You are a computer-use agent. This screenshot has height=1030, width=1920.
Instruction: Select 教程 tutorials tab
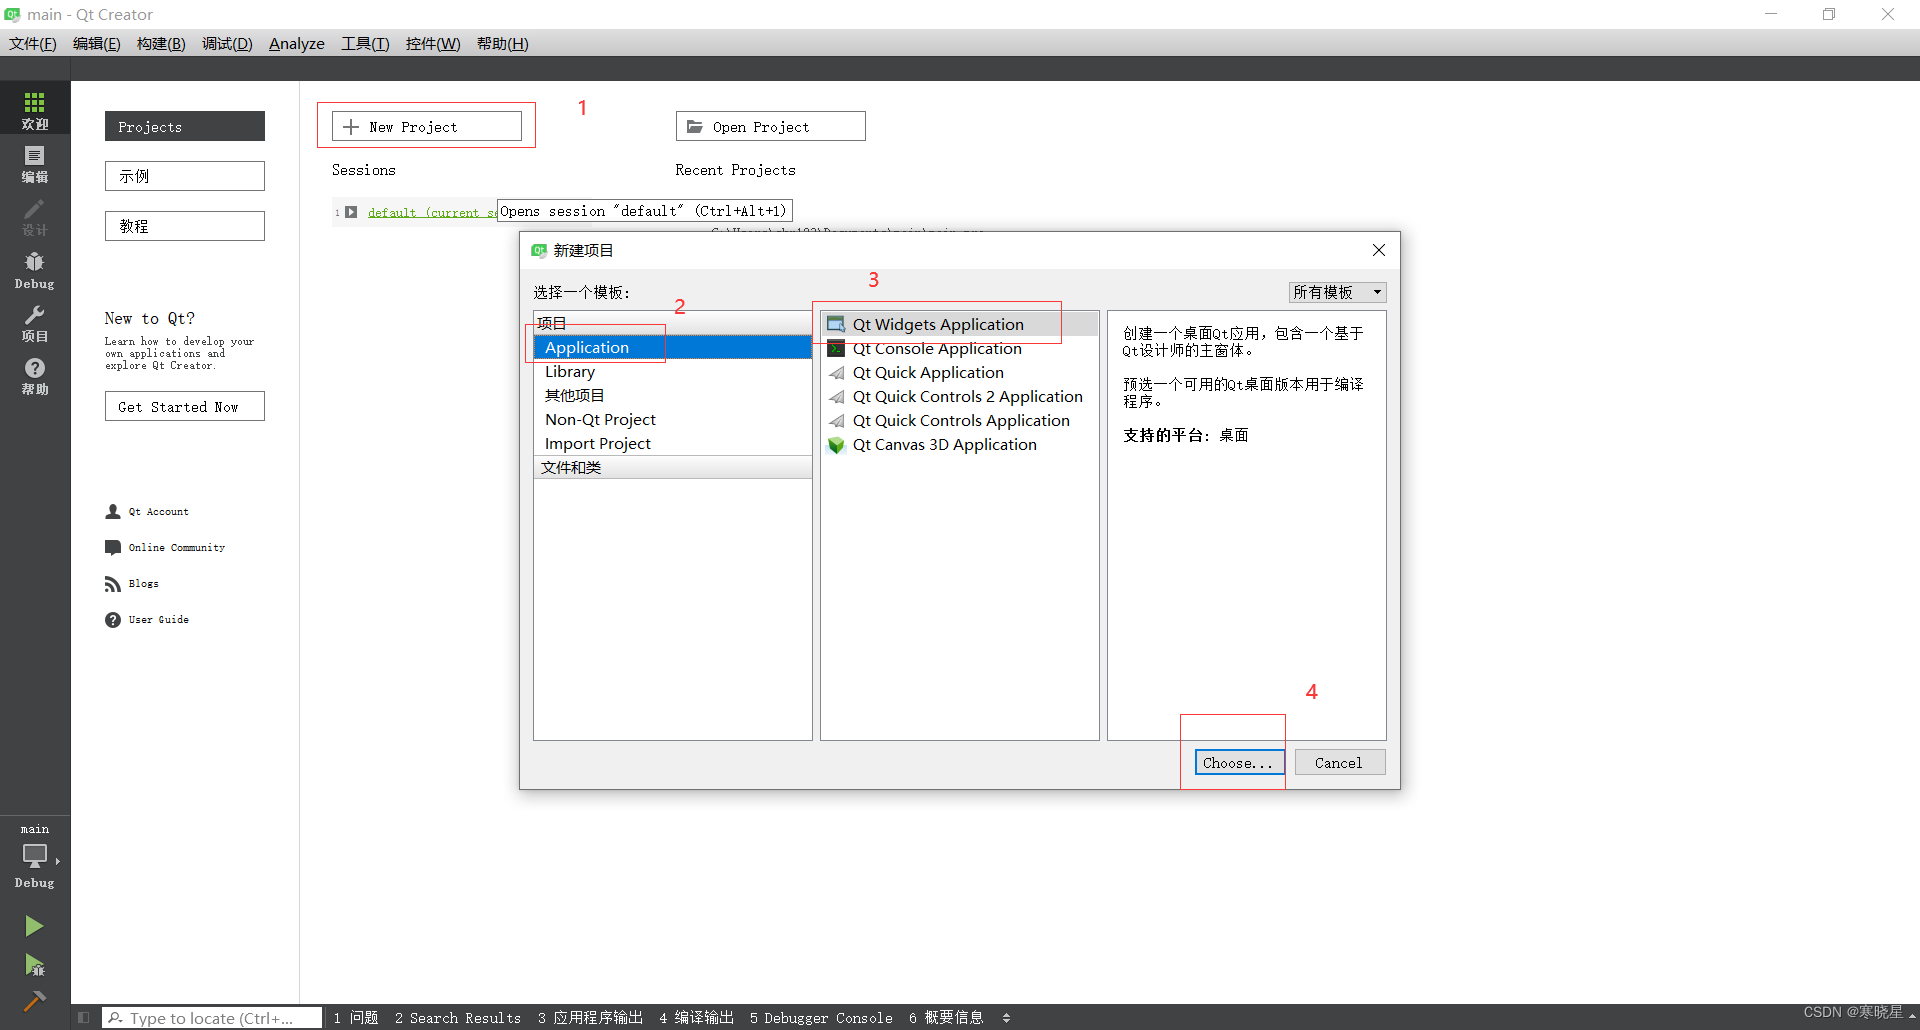pos(185,226)
